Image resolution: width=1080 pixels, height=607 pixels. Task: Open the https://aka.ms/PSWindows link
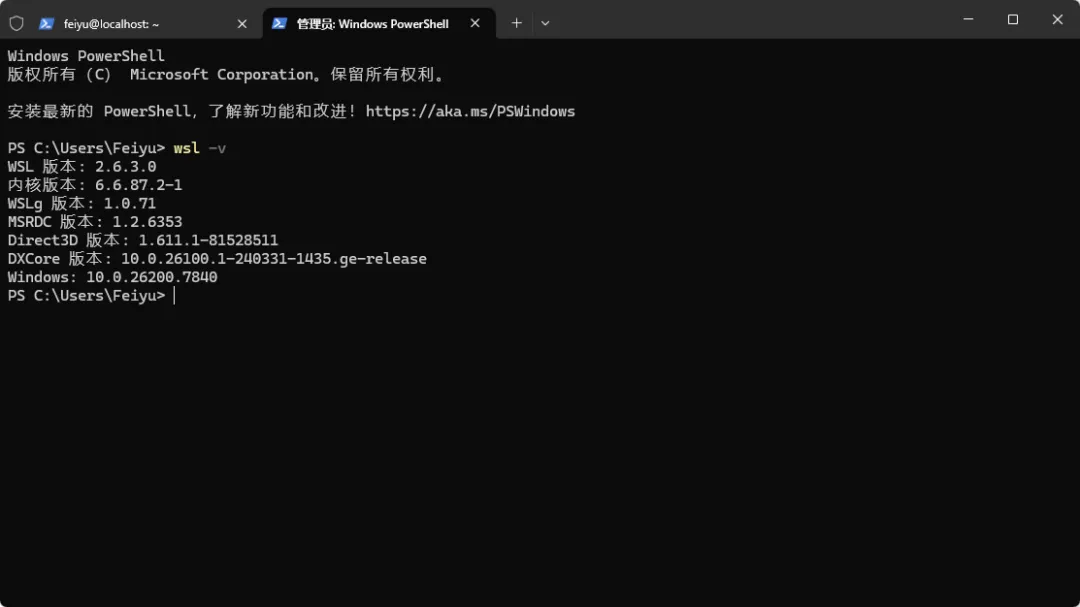[x=470, y=112]
